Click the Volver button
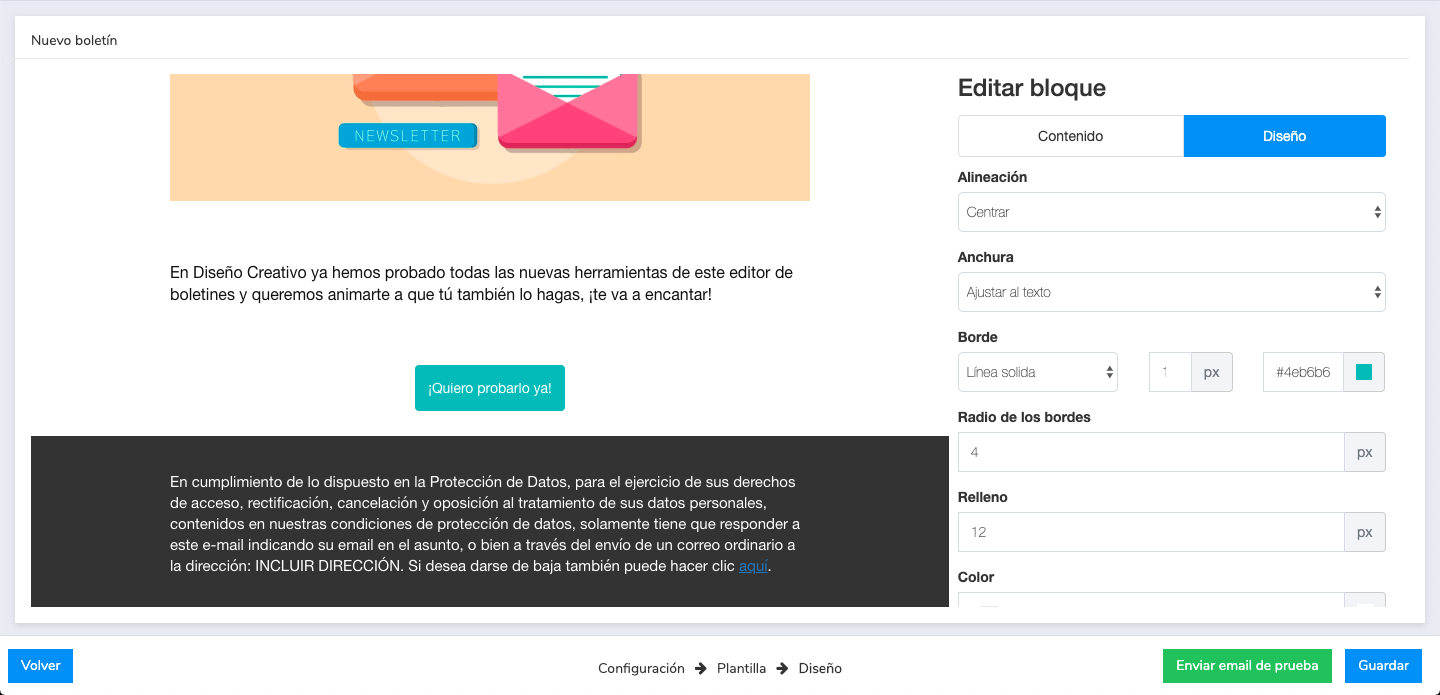This screenshot has width=1440, height=695. 40,665
